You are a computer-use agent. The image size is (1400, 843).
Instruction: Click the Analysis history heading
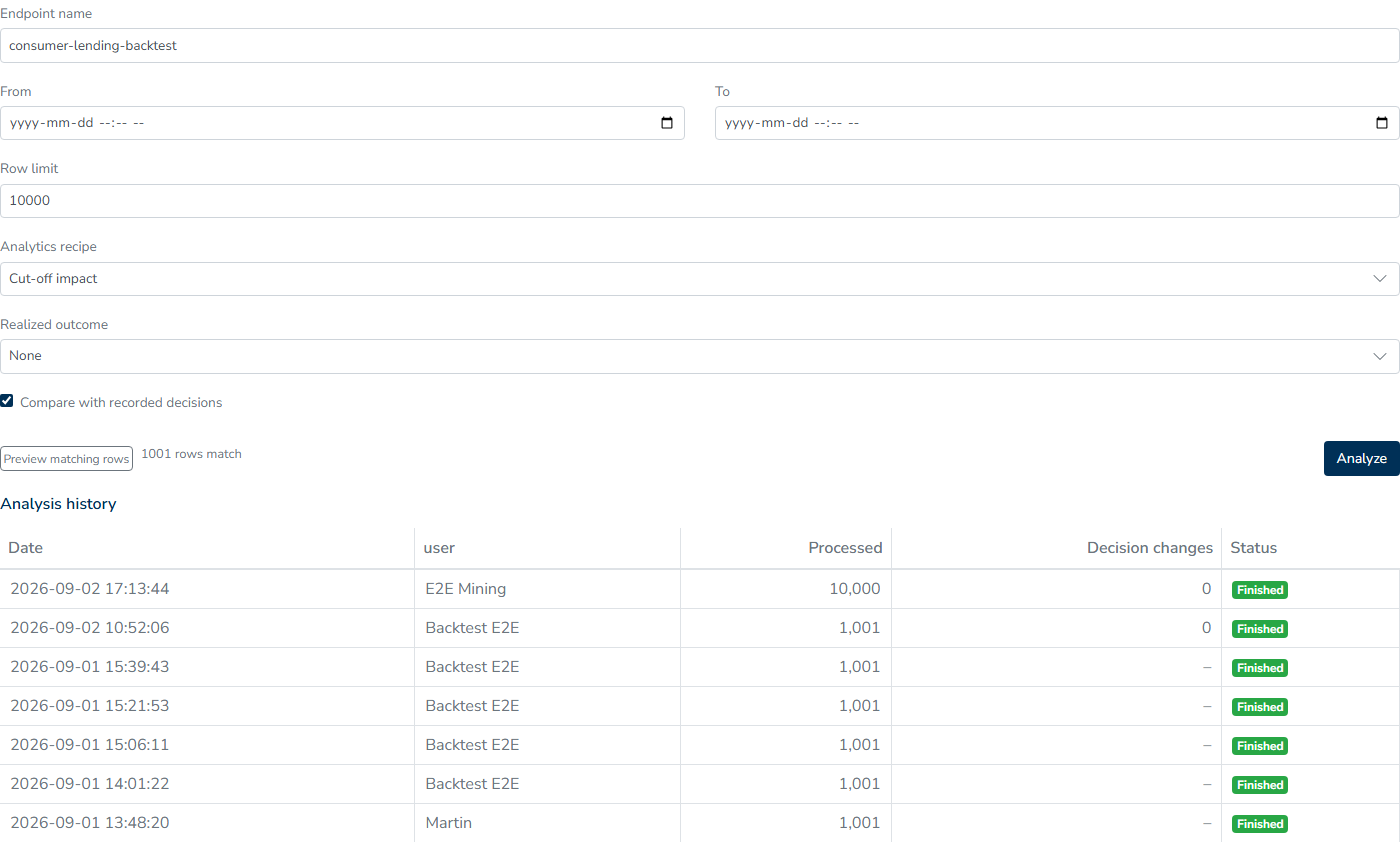pyautogui.click(x=58, y=504)
